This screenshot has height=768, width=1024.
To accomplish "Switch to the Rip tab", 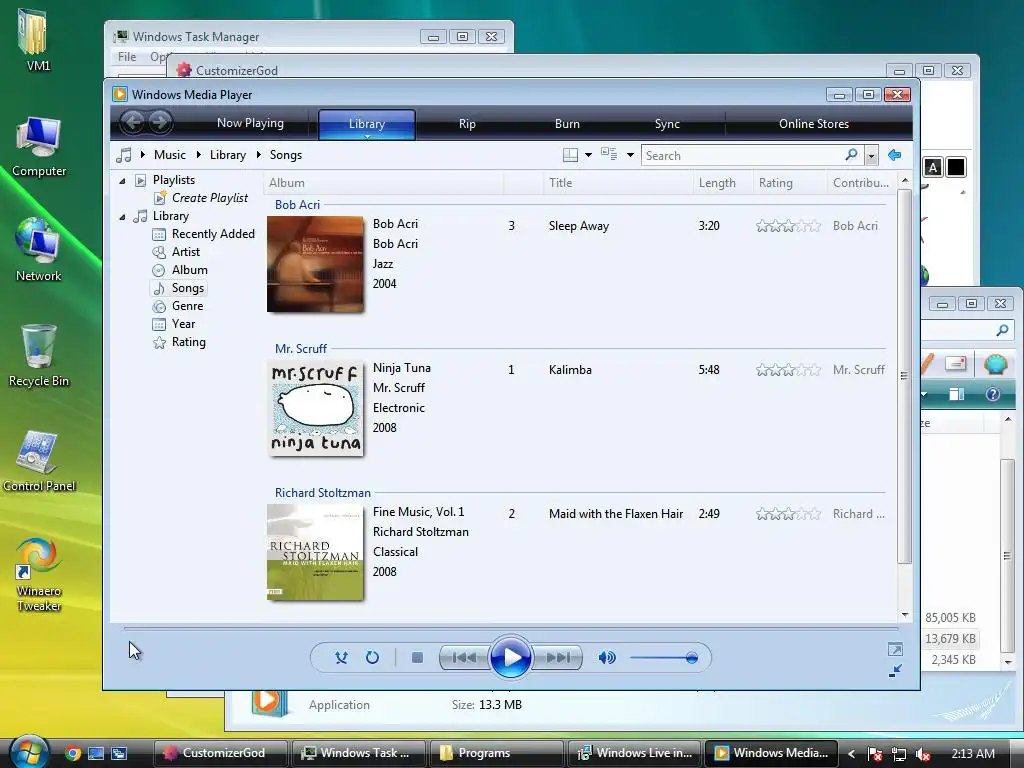I will click(467, 123).
